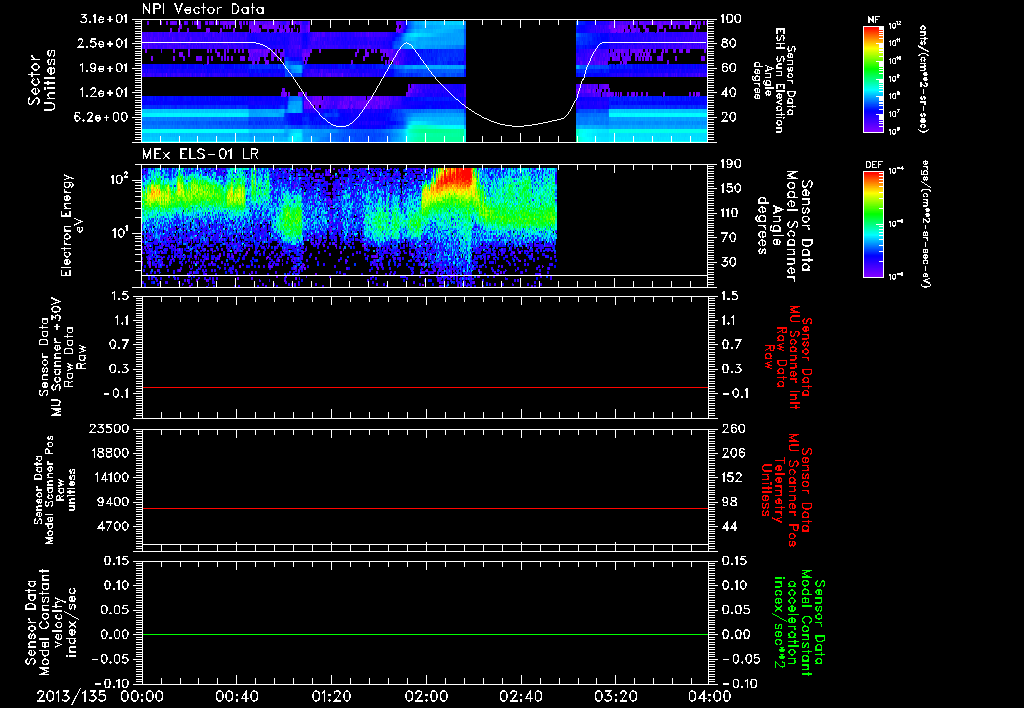Image resolution: width=1024 pixels, height=708 pixels.
Task: Click the DEF label above the color bar
Action: click(x=874, y=165)
